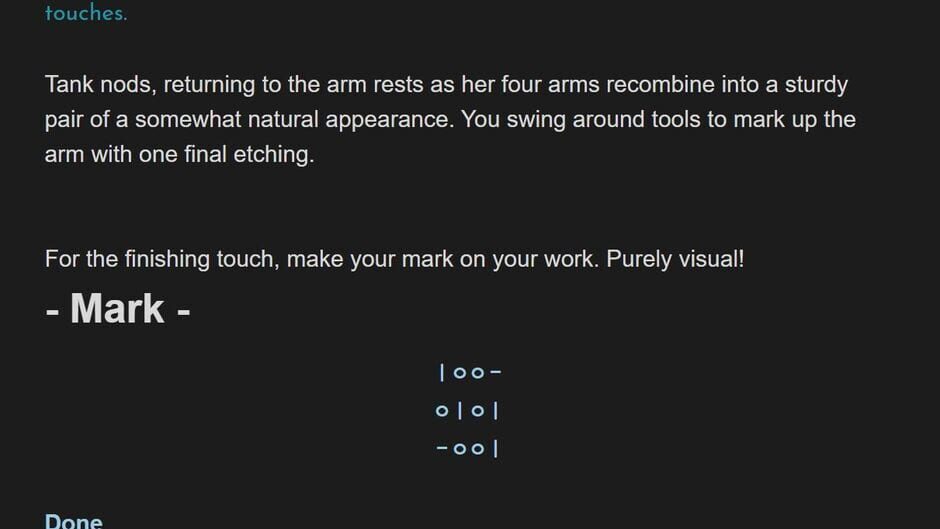Click the teal "touches." link text
940x529 pixels.
(x=86, y=14)
